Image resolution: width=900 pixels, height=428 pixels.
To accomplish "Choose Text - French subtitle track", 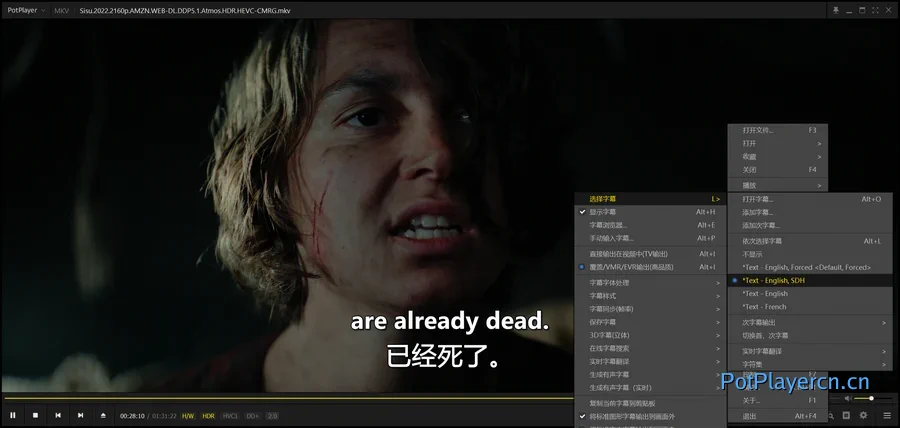I will (765, 307).
